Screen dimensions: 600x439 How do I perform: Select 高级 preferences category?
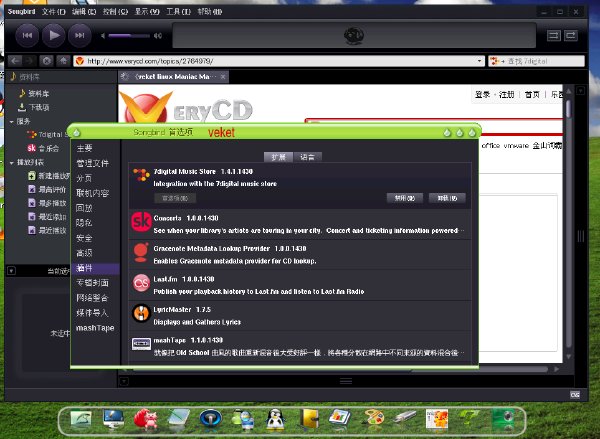[84, 253]
